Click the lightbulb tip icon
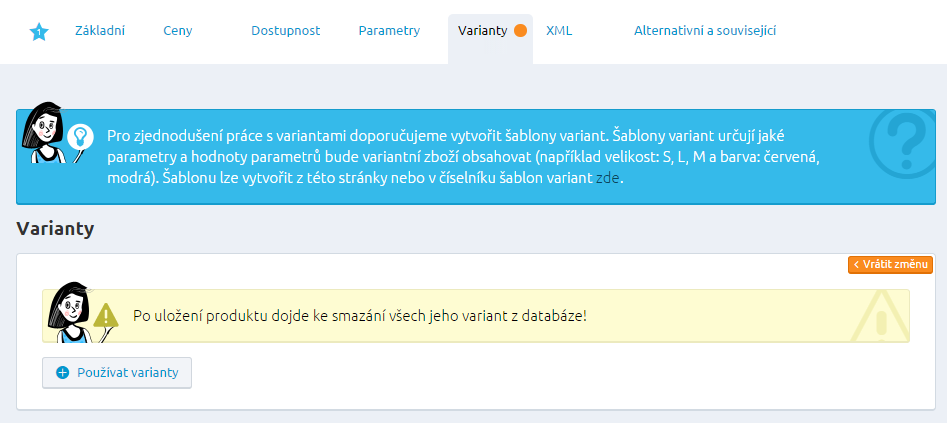This screenshot has height=423, width=947. 80,136
